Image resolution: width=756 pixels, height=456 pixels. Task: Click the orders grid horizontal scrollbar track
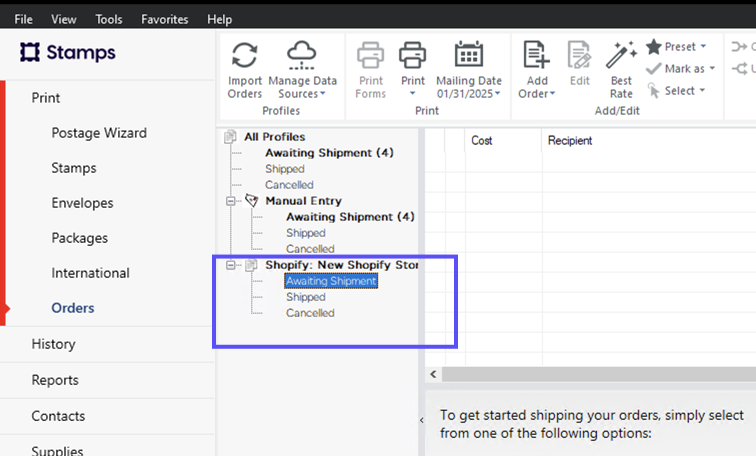[599, 374]
